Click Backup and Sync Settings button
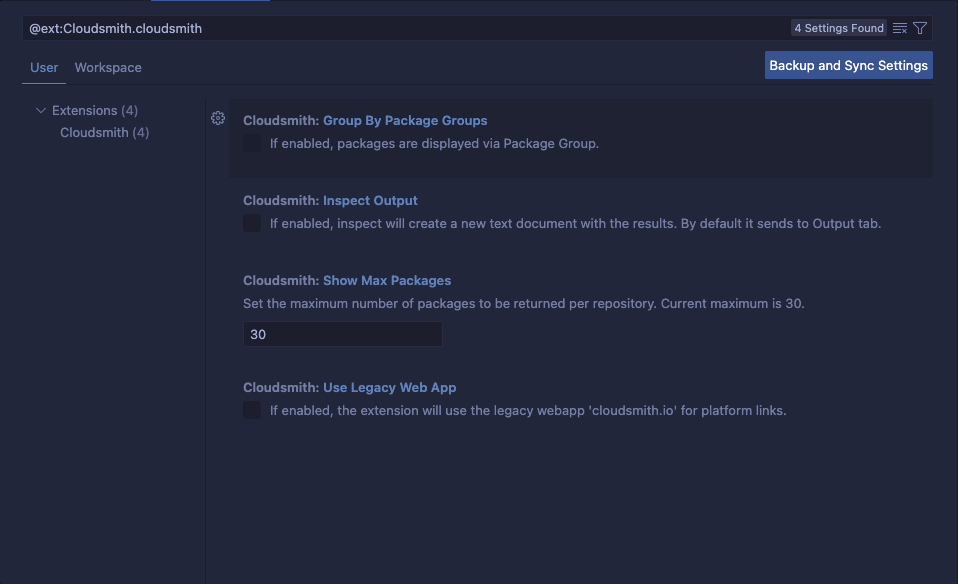Screen dimensions: 958x584 [849, 65]
